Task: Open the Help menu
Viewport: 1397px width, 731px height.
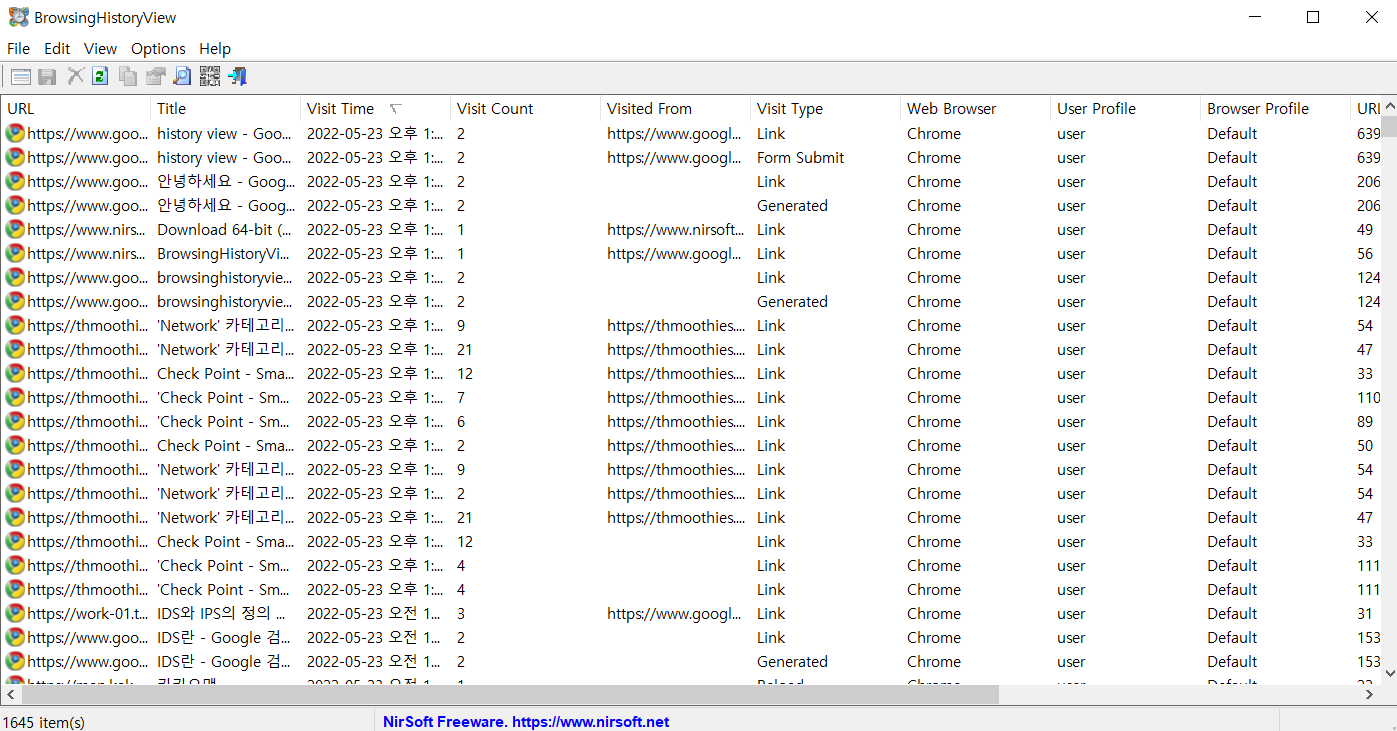Action: [215, 48]
